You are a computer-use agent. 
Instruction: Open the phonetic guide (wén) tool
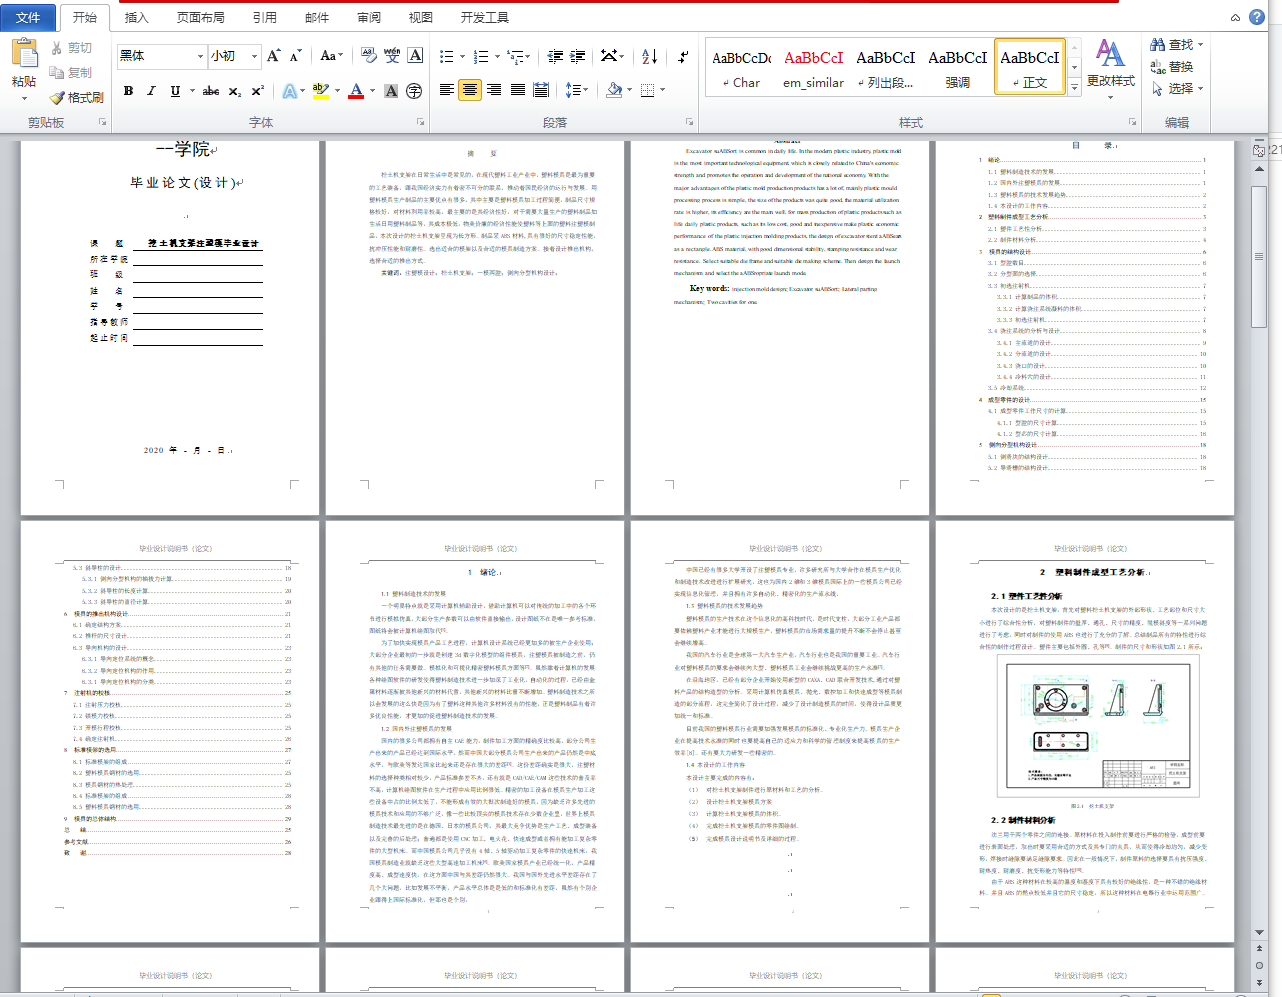392,56
